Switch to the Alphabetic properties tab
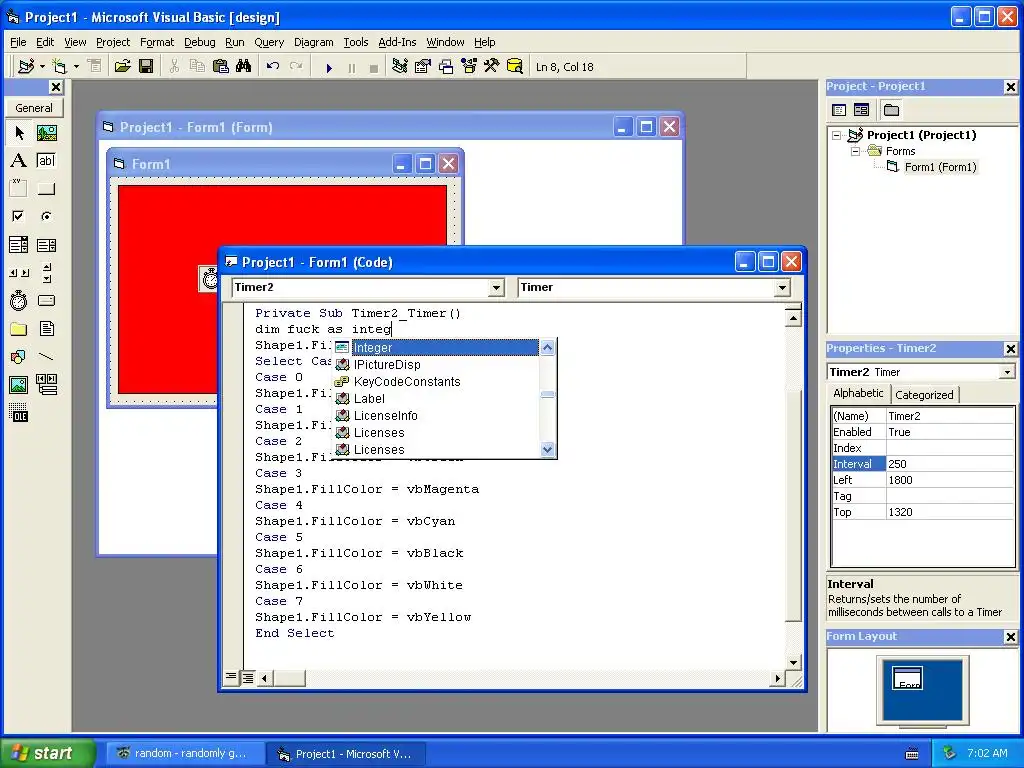Viewport: 1024px width, 768px height. tap(857, 393)
